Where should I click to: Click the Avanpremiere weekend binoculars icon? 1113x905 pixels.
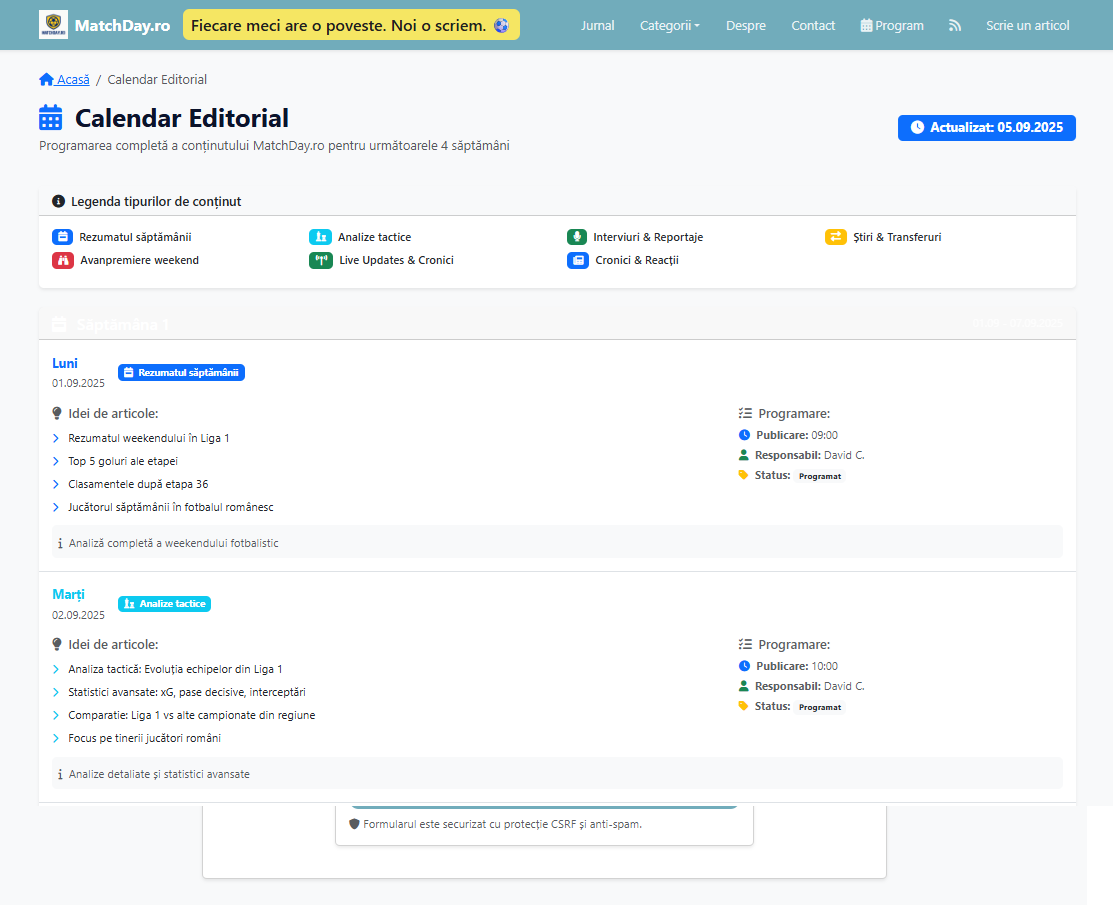coord(62,260)
